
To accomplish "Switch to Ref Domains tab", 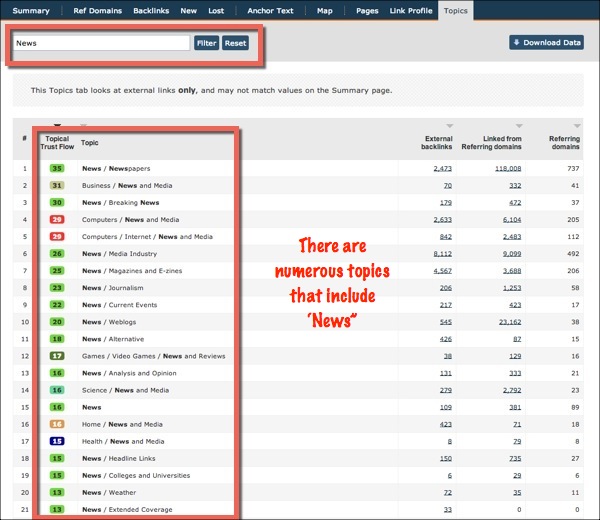I will click(98, 11).
